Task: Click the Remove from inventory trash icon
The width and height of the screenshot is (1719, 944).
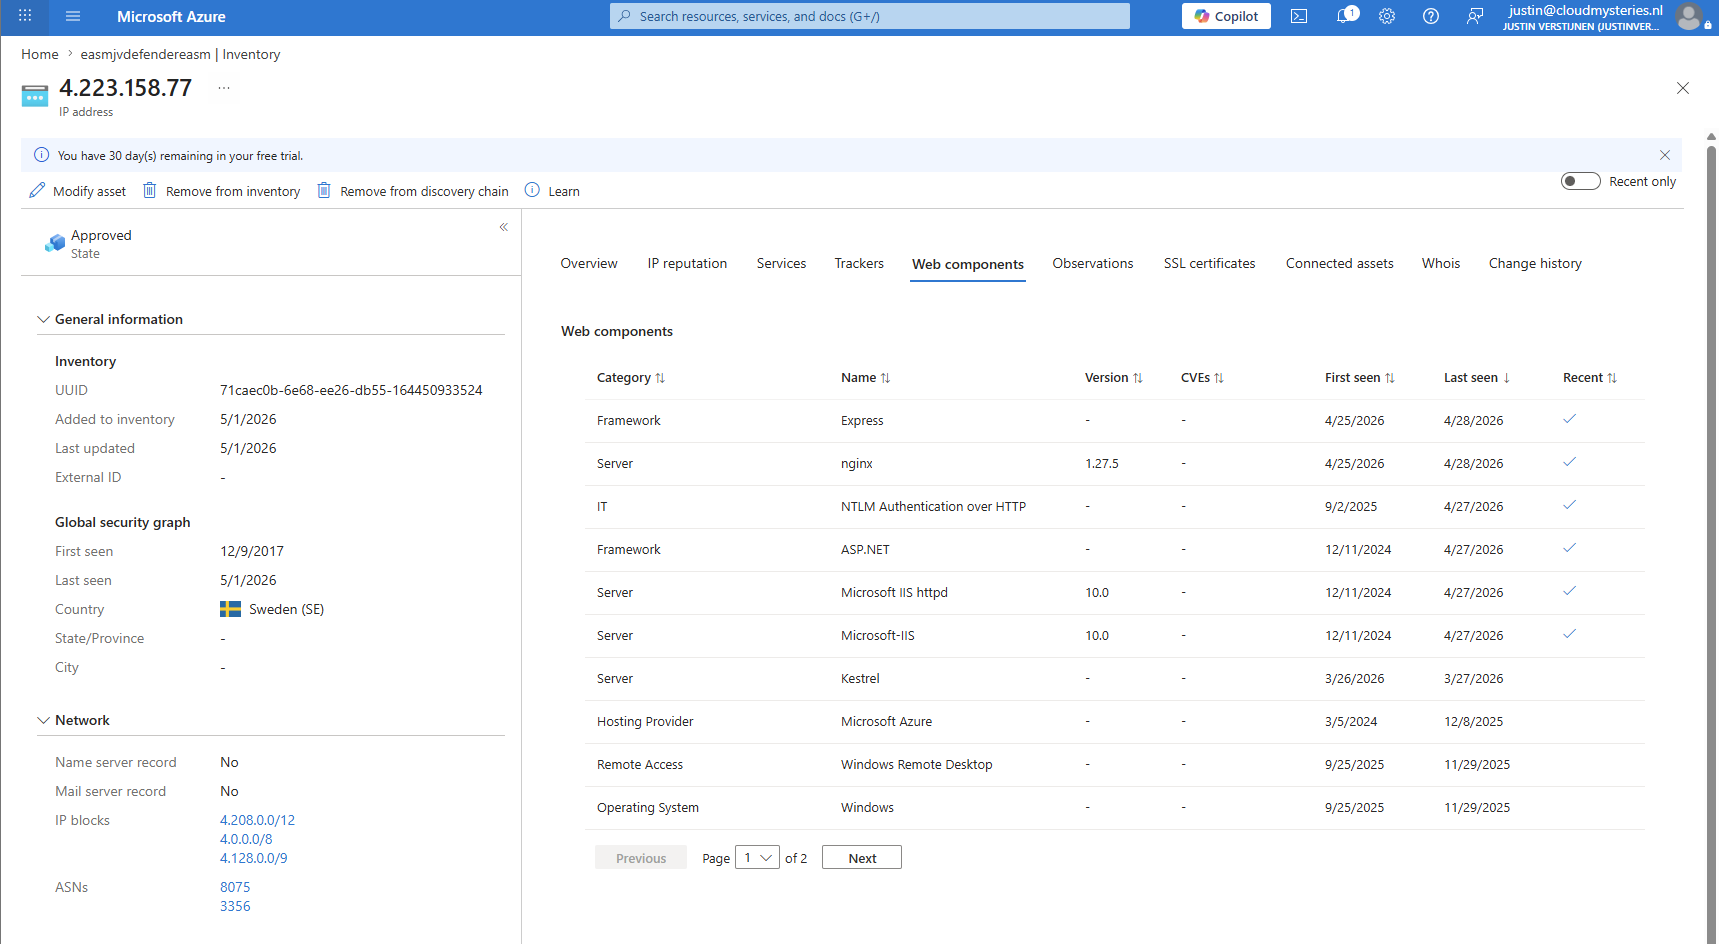Action: click(150, 190)
